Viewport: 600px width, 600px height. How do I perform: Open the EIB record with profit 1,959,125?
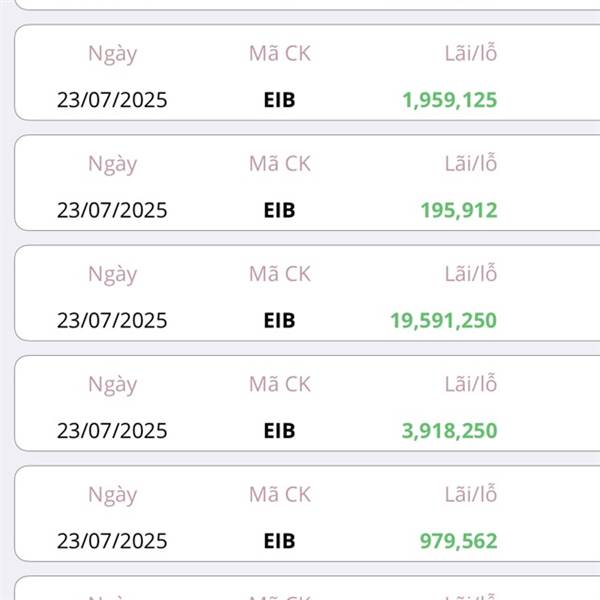pyautogui.click(x=307, y=73)
